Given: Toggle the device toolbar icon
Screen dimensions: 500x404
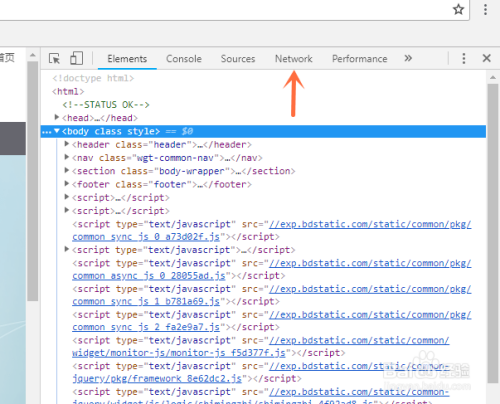Looking at the screenshot, I should tap(76, 58).
